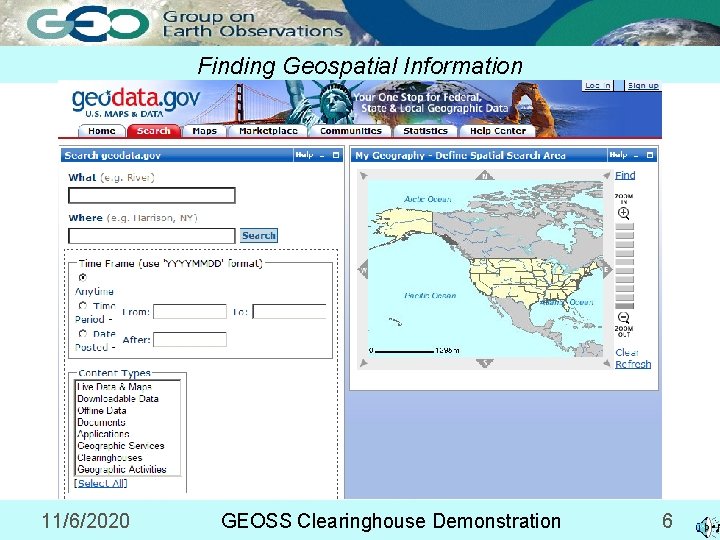Pan map west with left arrow

[363, 269]
